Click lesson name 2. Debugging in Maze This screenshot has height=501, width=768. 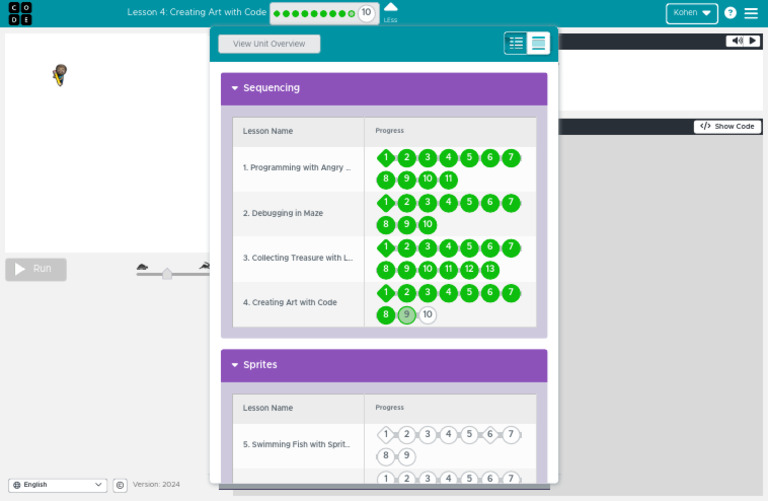[x=283, y=214]
